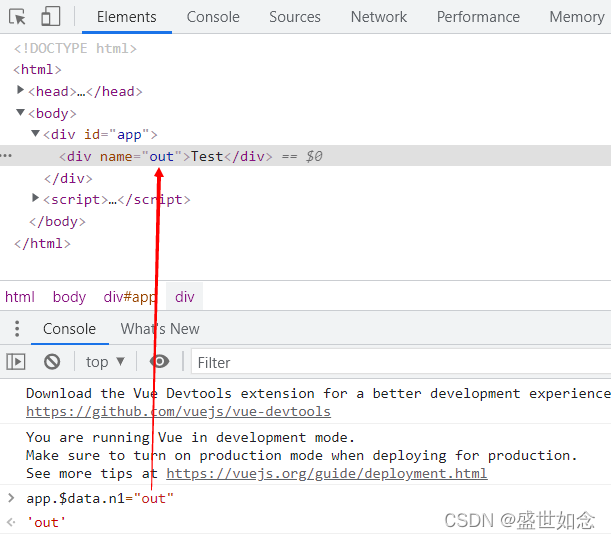Open the ellipsis actions for selected node
Image resolution: width=611 pixels, height=540 pixels.
pyautogui.click(x=7, y=156)
